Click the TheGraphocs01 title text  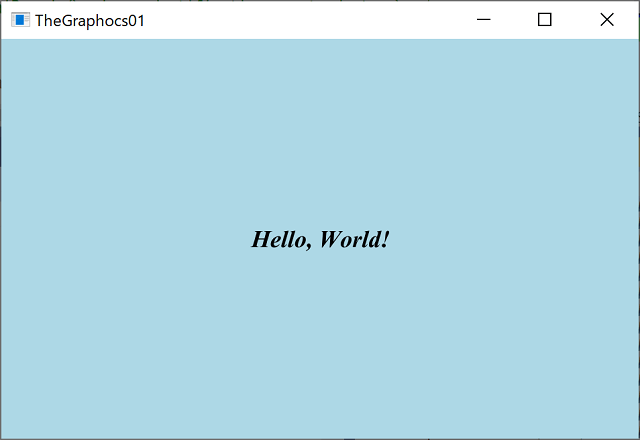click(90, 21)
